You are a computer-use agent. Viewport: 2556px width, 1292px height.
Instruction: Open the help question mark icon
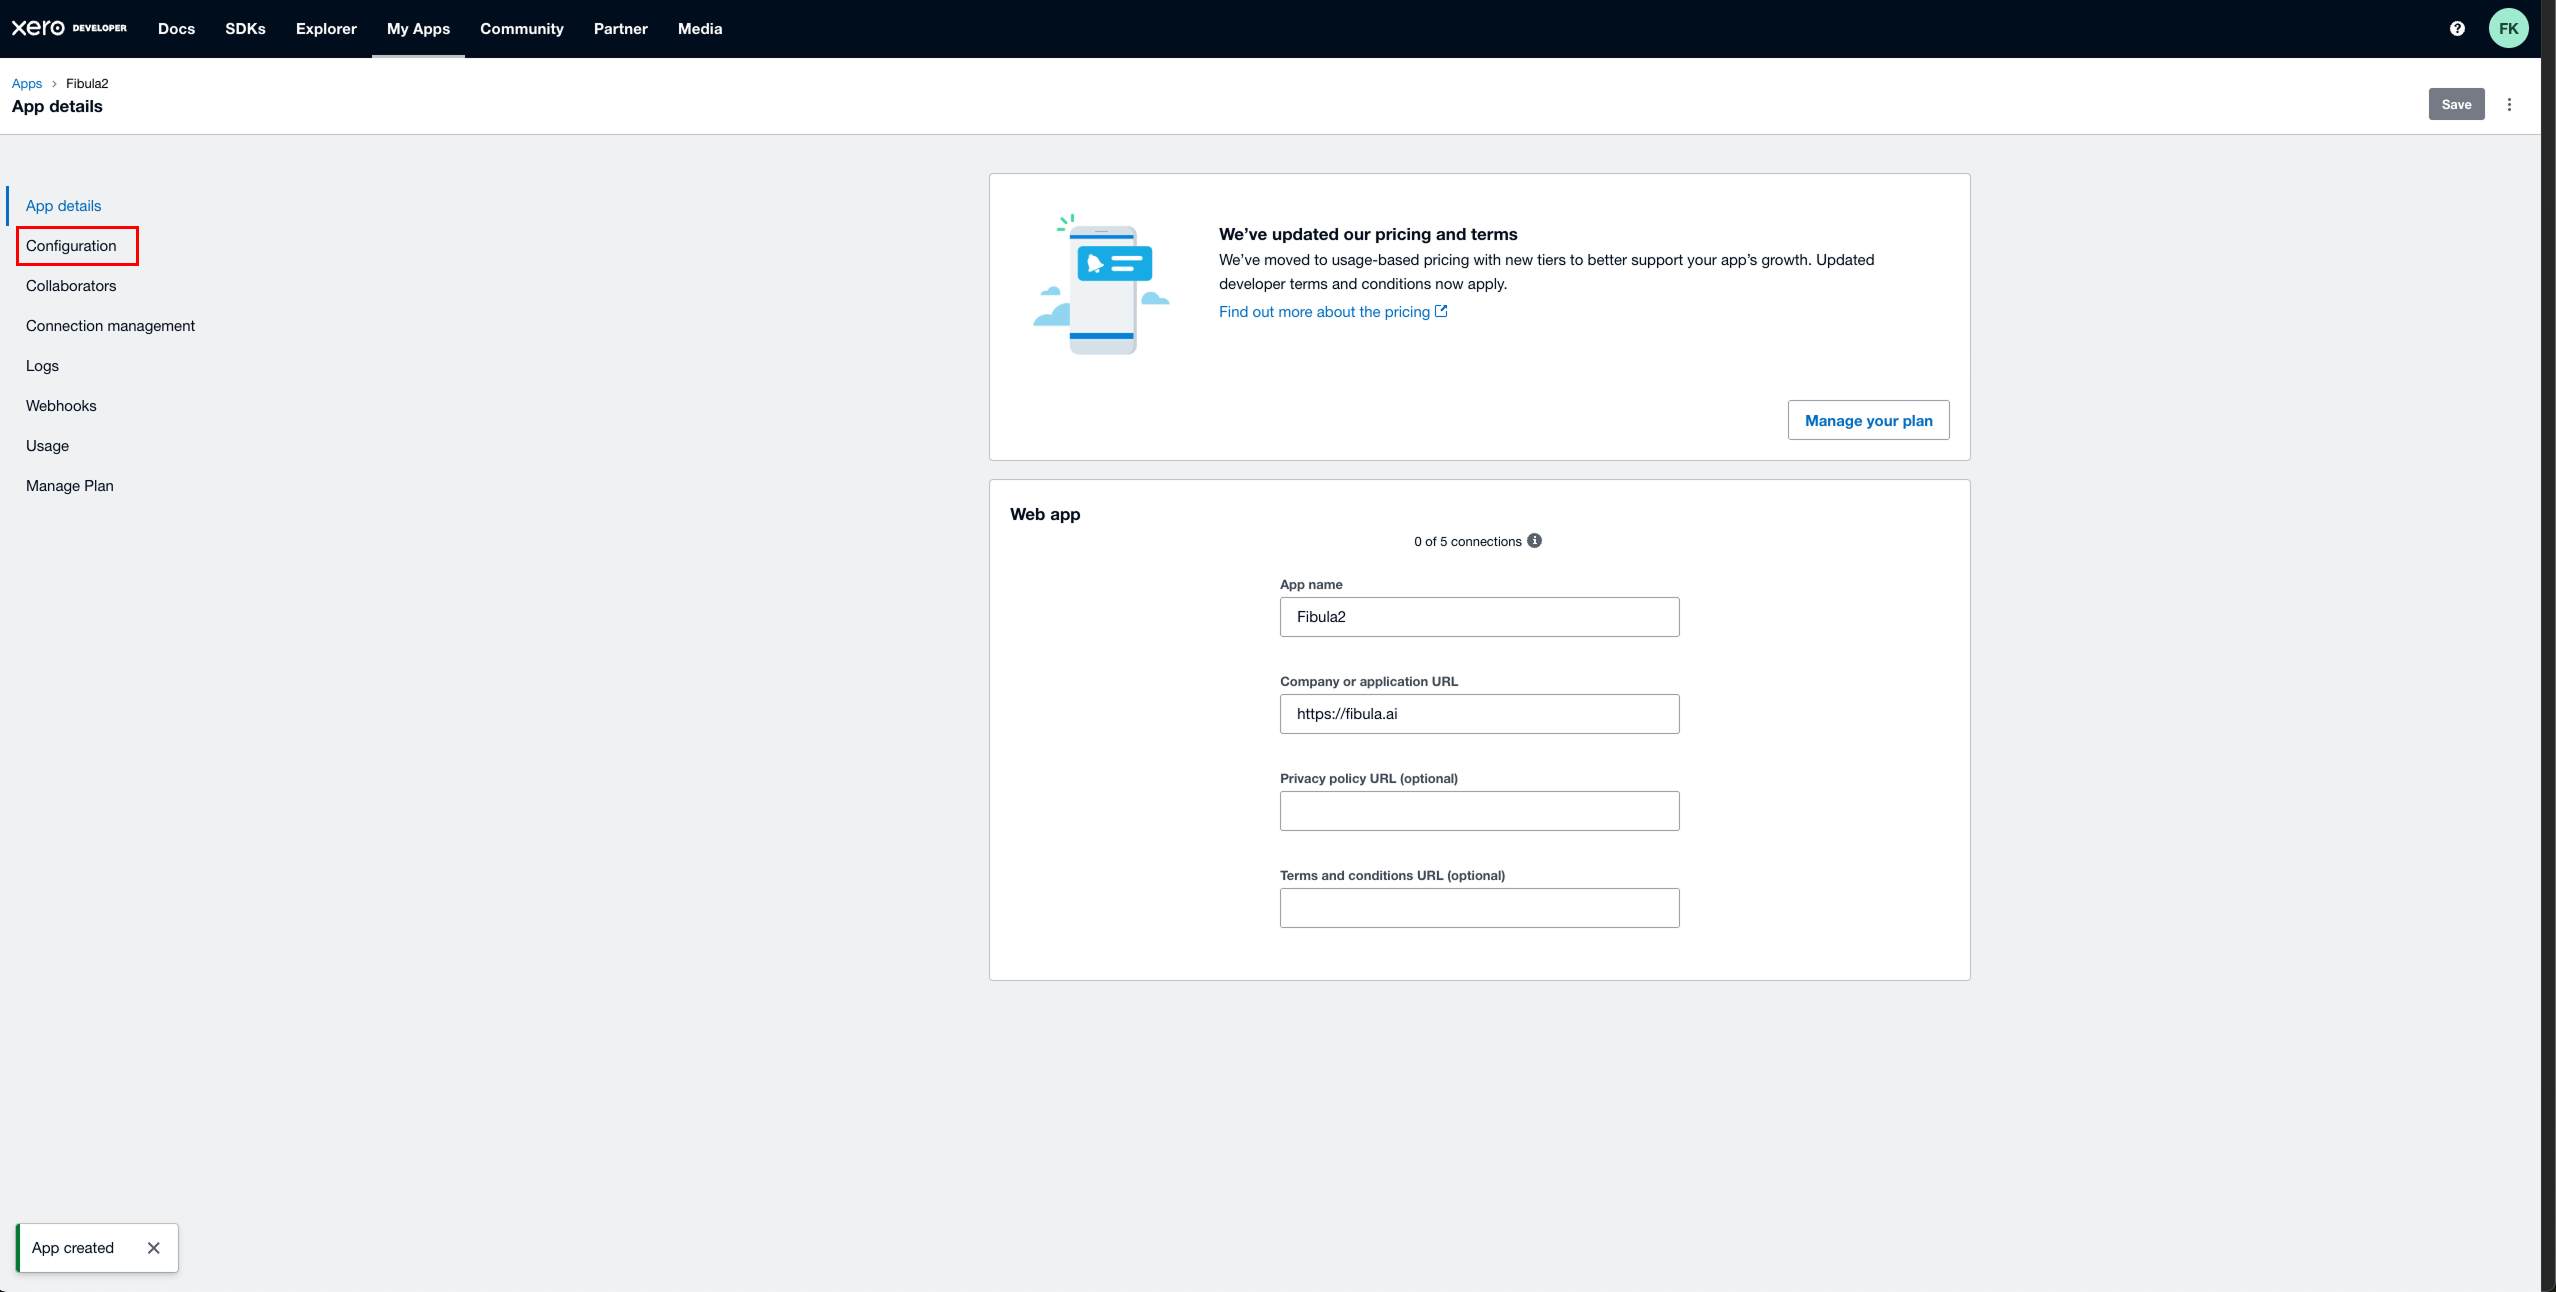[2457, 28]
